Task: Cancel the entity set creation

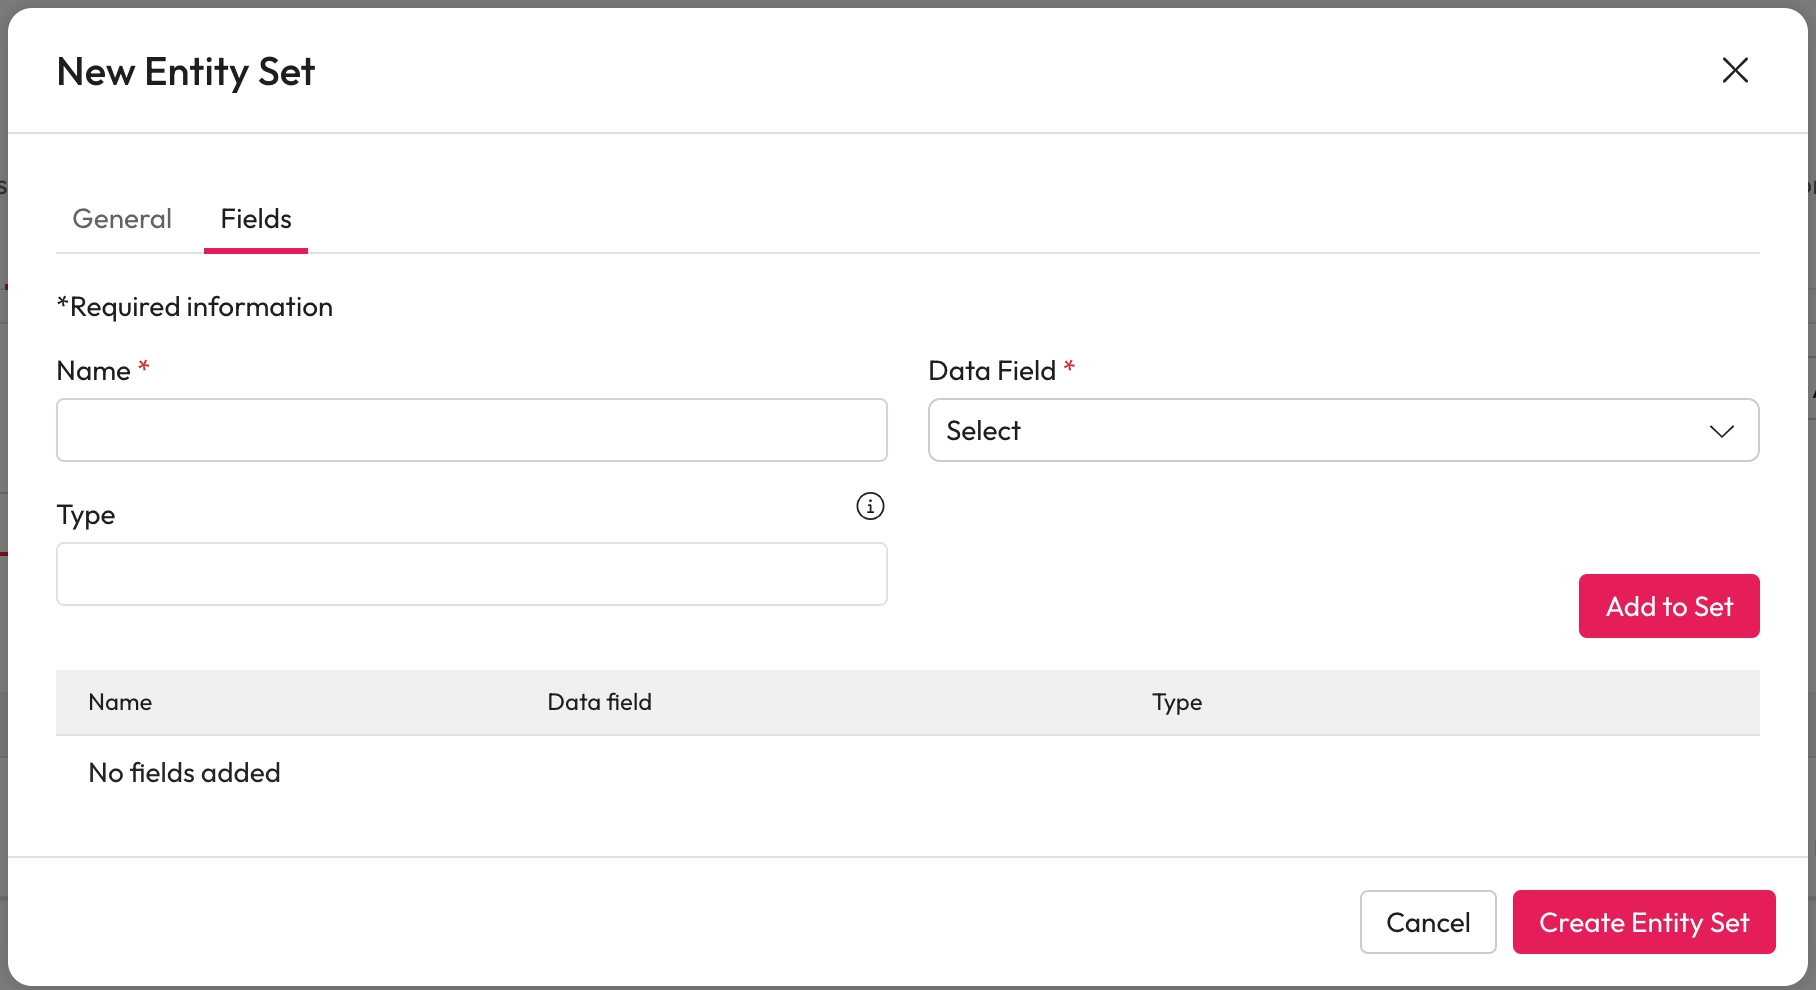Action: (x=1427, y=922)
